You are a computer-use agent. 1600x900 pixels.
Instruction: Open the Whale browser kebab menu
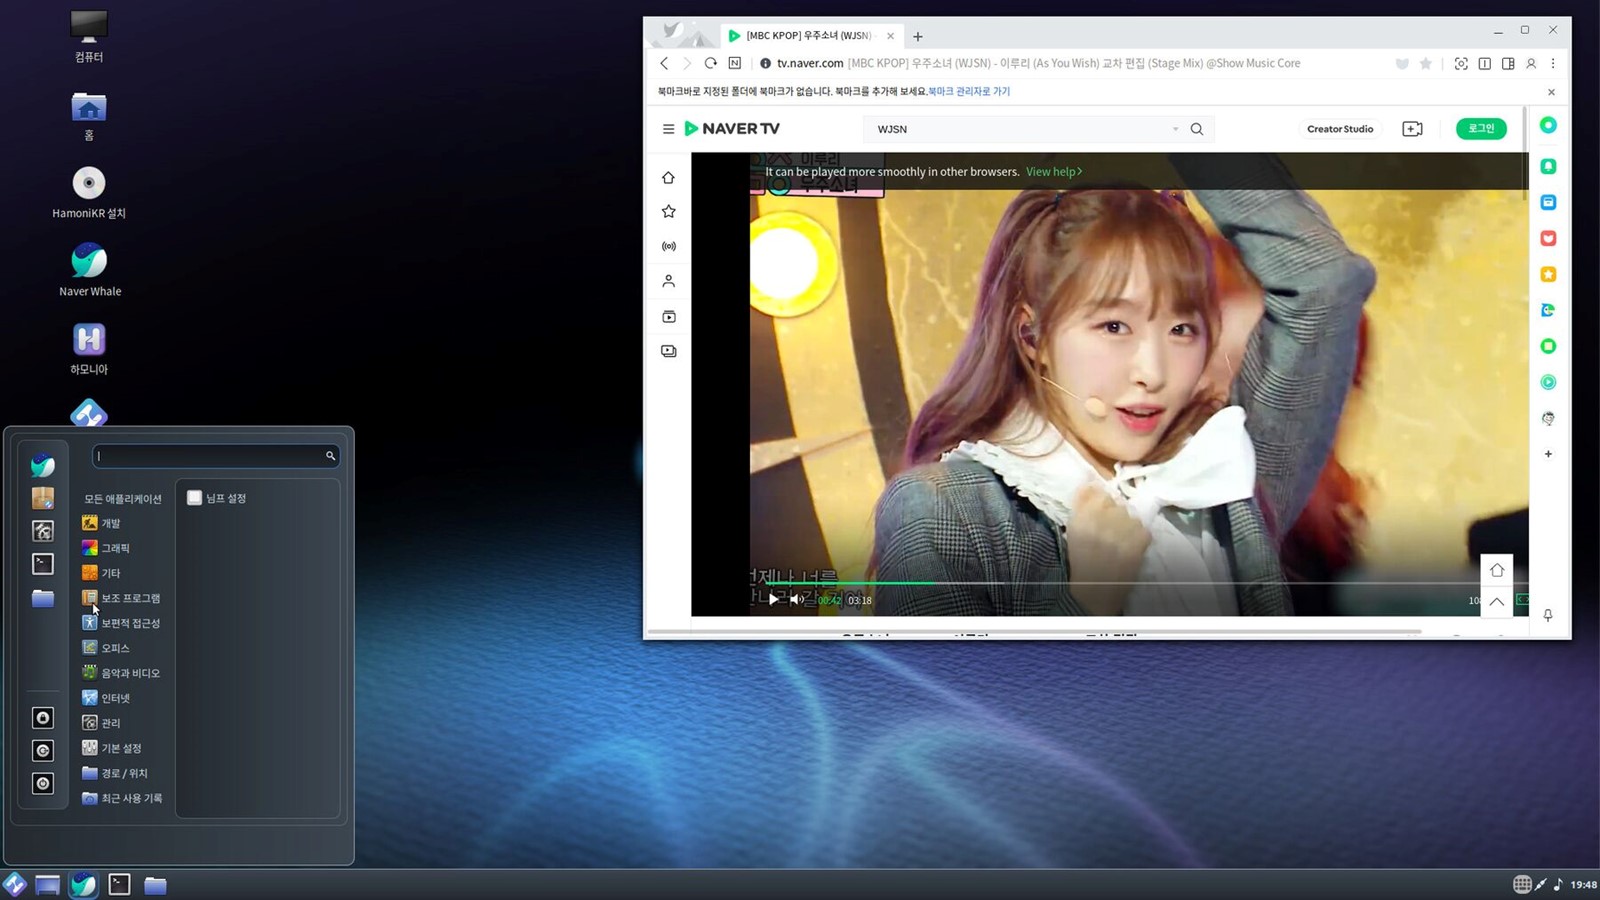(x=1553, y=63)
